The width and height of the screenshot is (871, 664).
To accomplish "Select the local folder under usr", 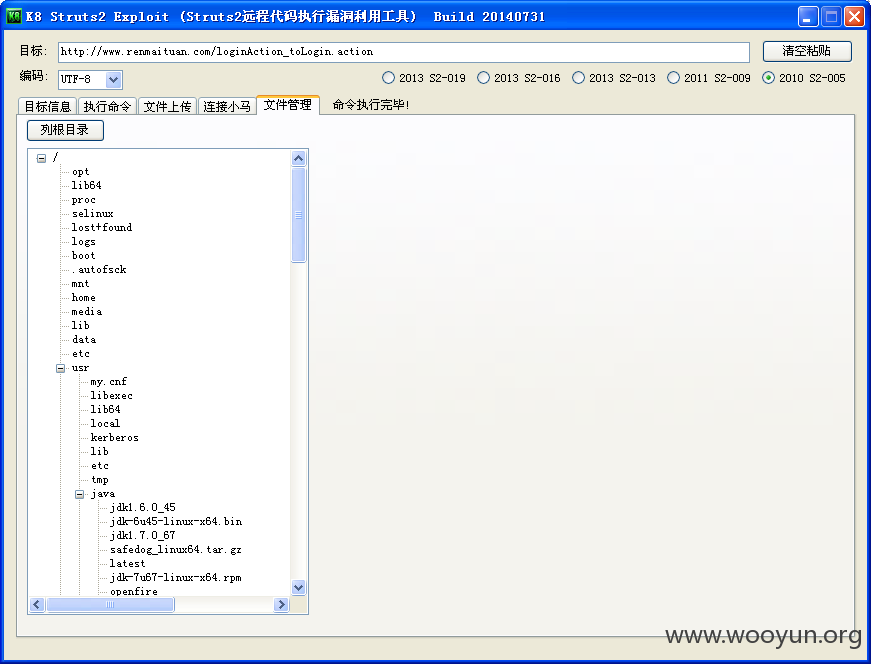I will click(x=105, y=423).
